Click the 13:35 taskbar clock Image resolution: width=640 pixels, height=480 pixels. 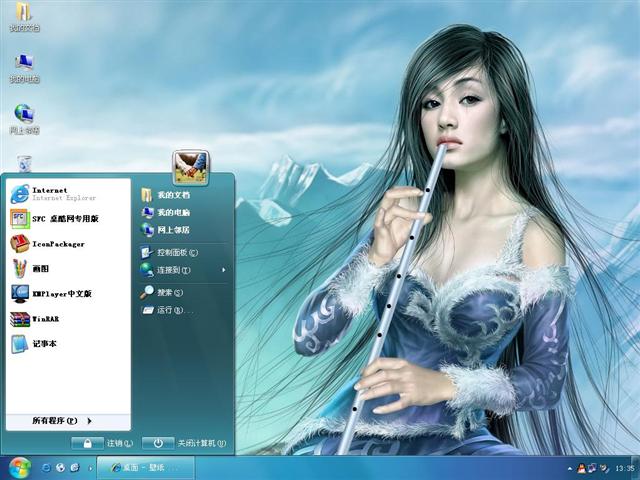coord(624,468)
